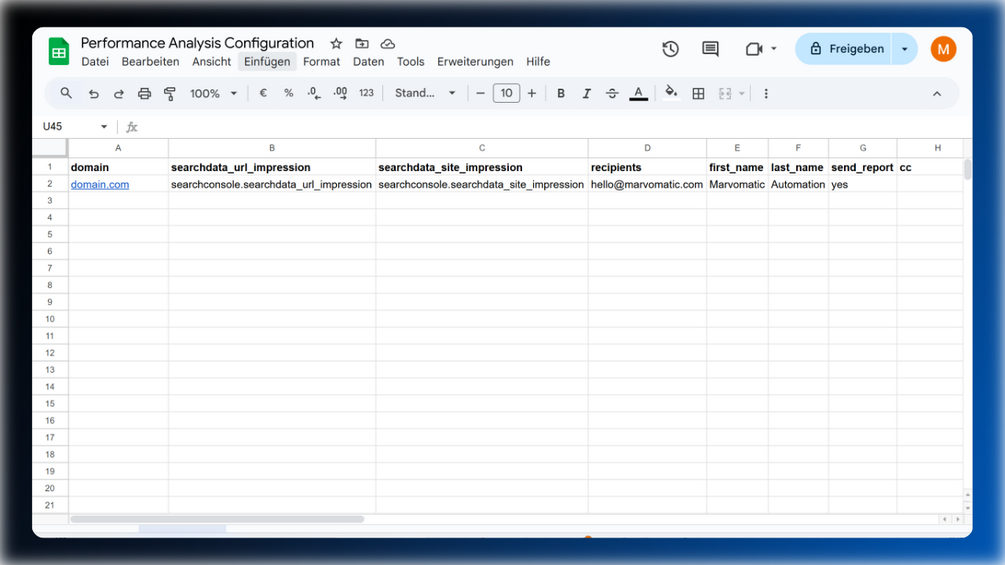
Task: Select column B header
Action: (272, 148)
